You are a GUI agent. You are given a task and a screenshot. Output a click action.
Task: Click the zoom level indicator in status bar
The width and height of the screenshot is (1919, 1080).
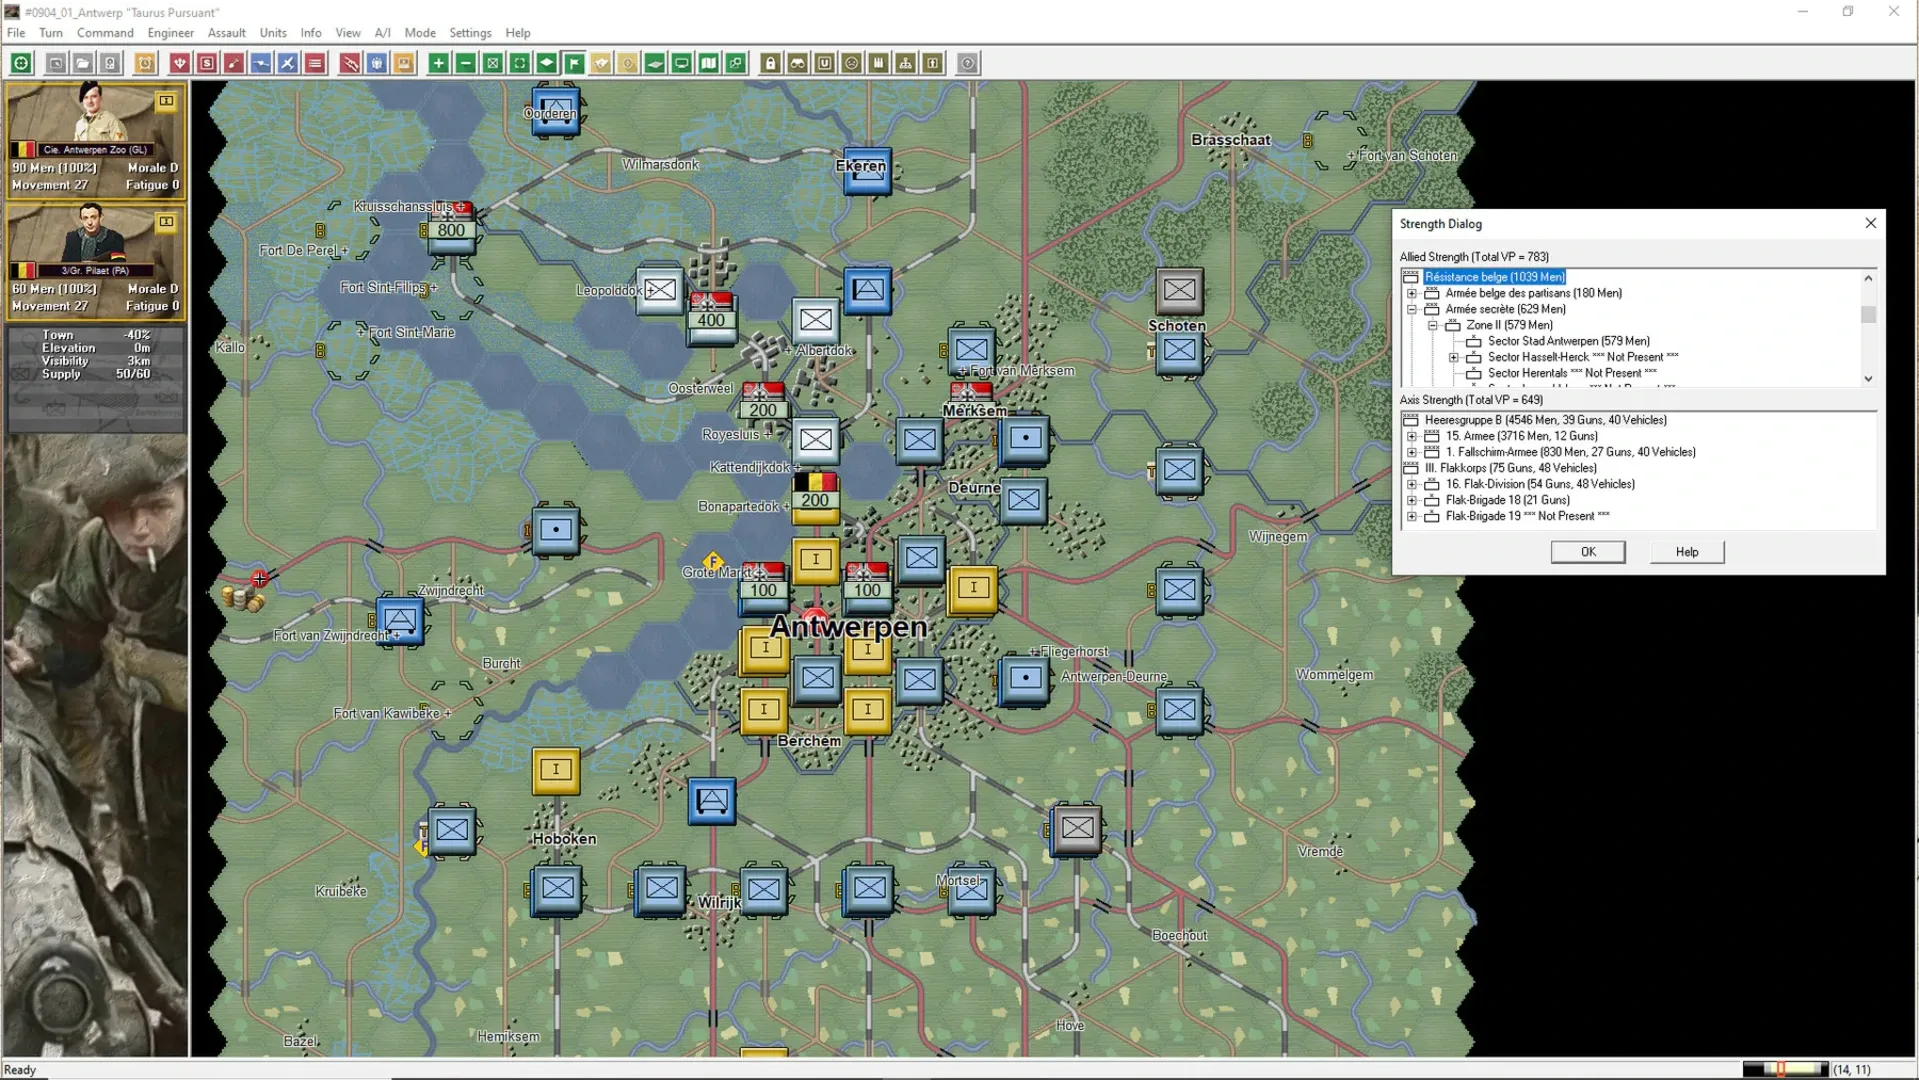pyautogui.click(x=1785, y=1070)
